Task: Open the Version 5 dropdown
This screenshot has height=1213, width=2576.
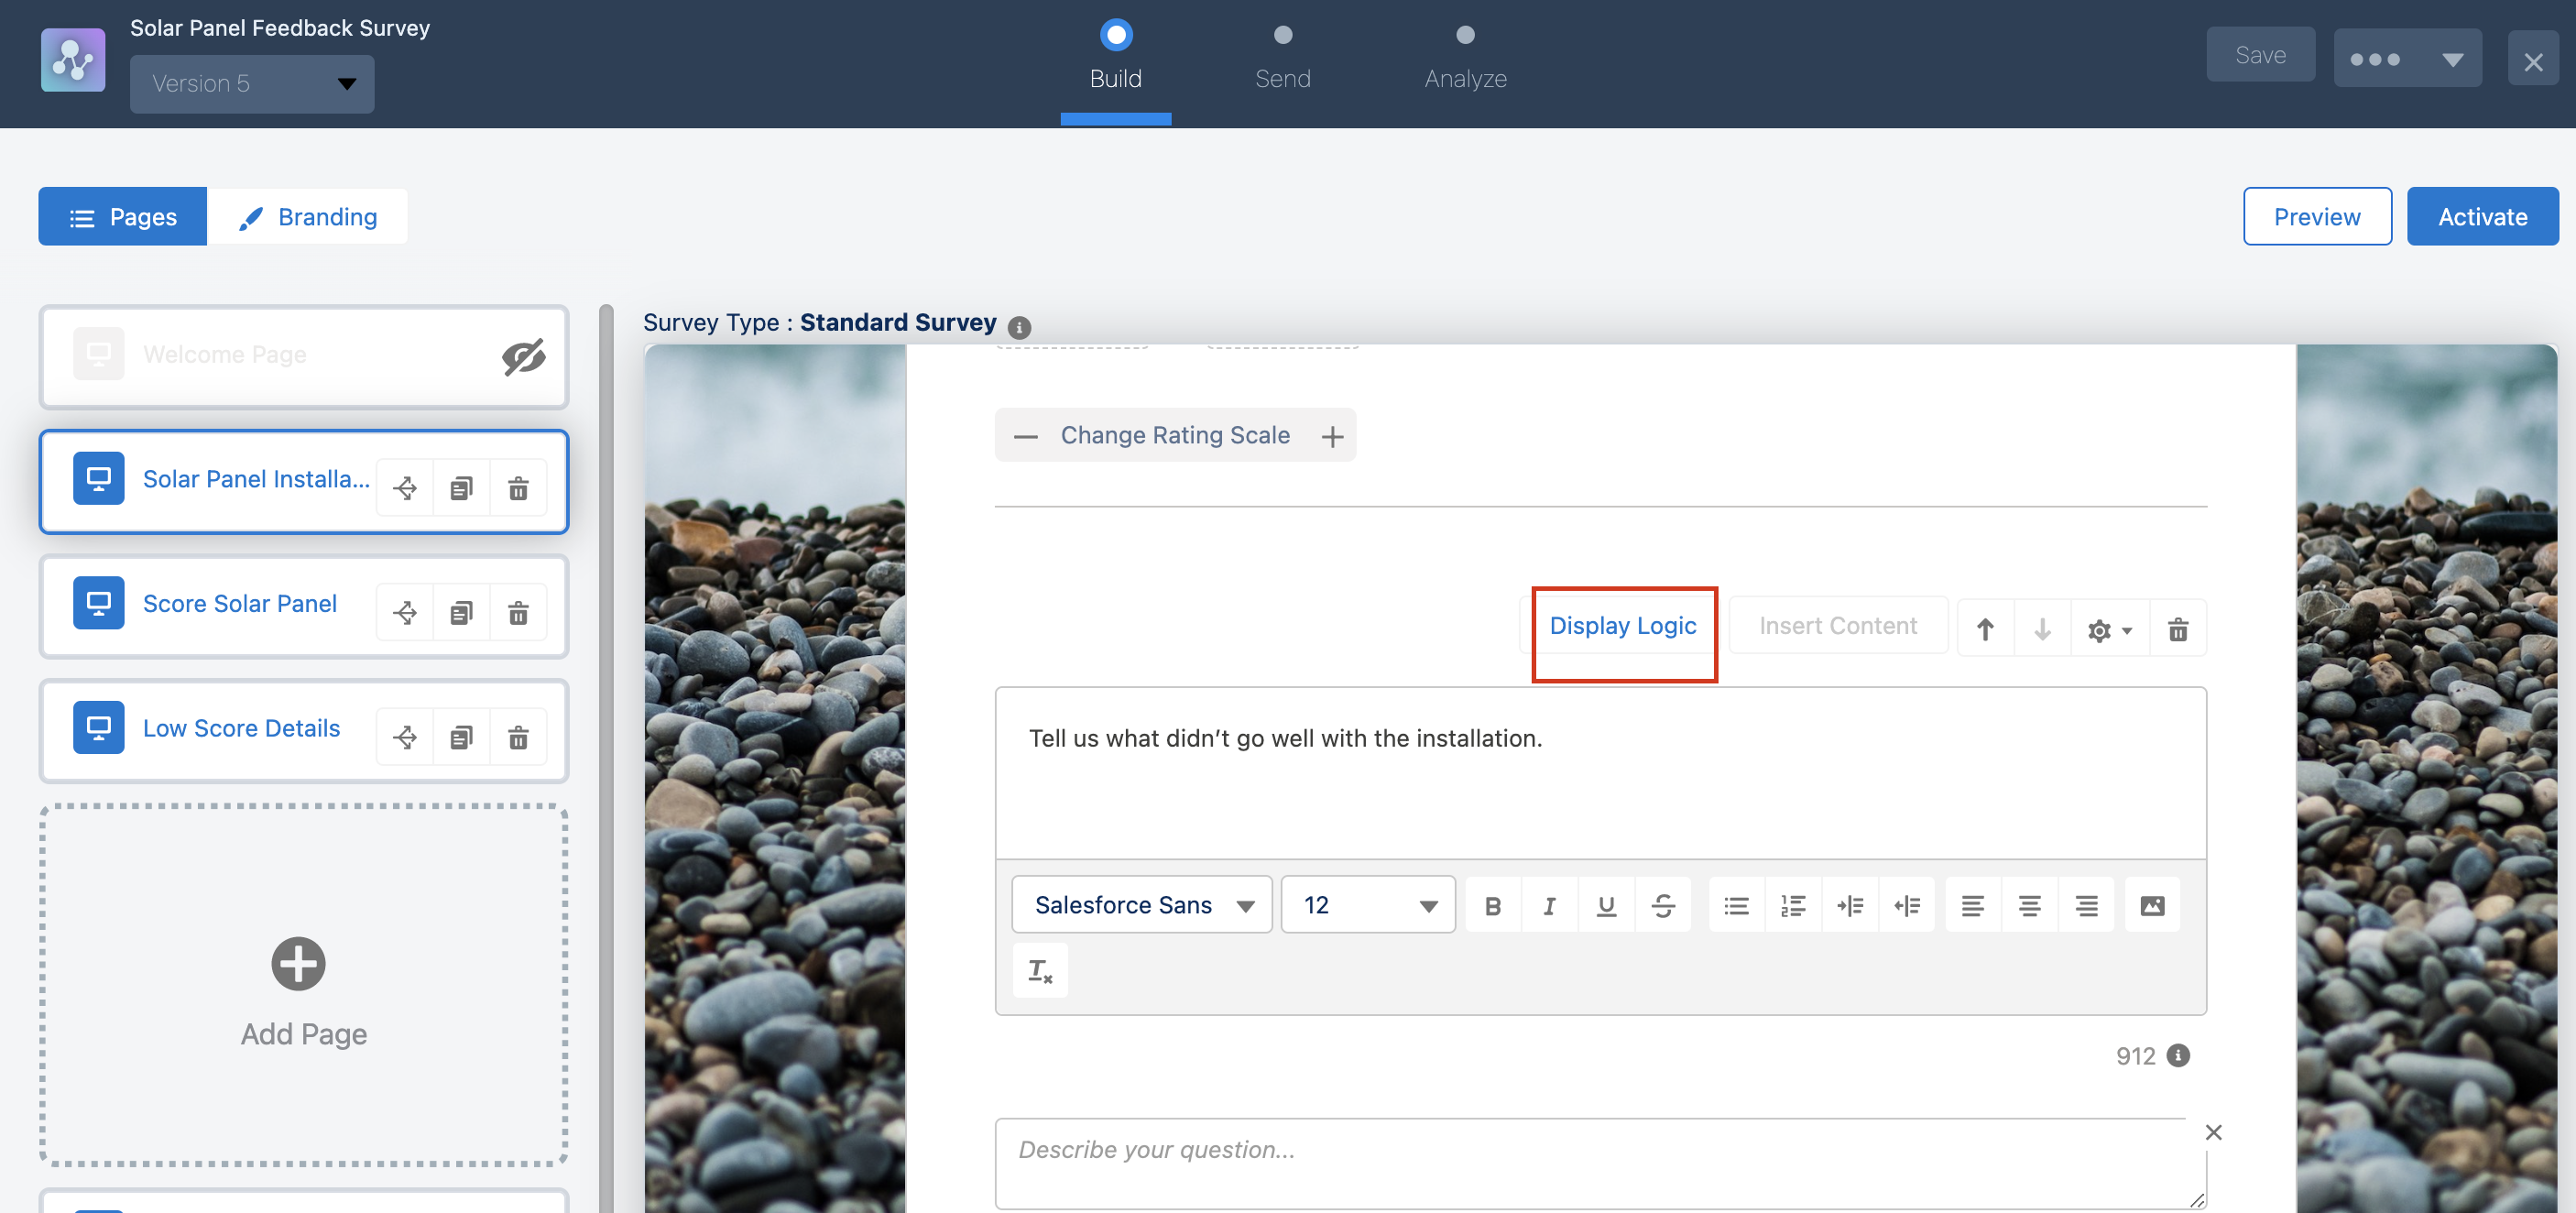Action: pyautogui.click(x=252, y=84)
